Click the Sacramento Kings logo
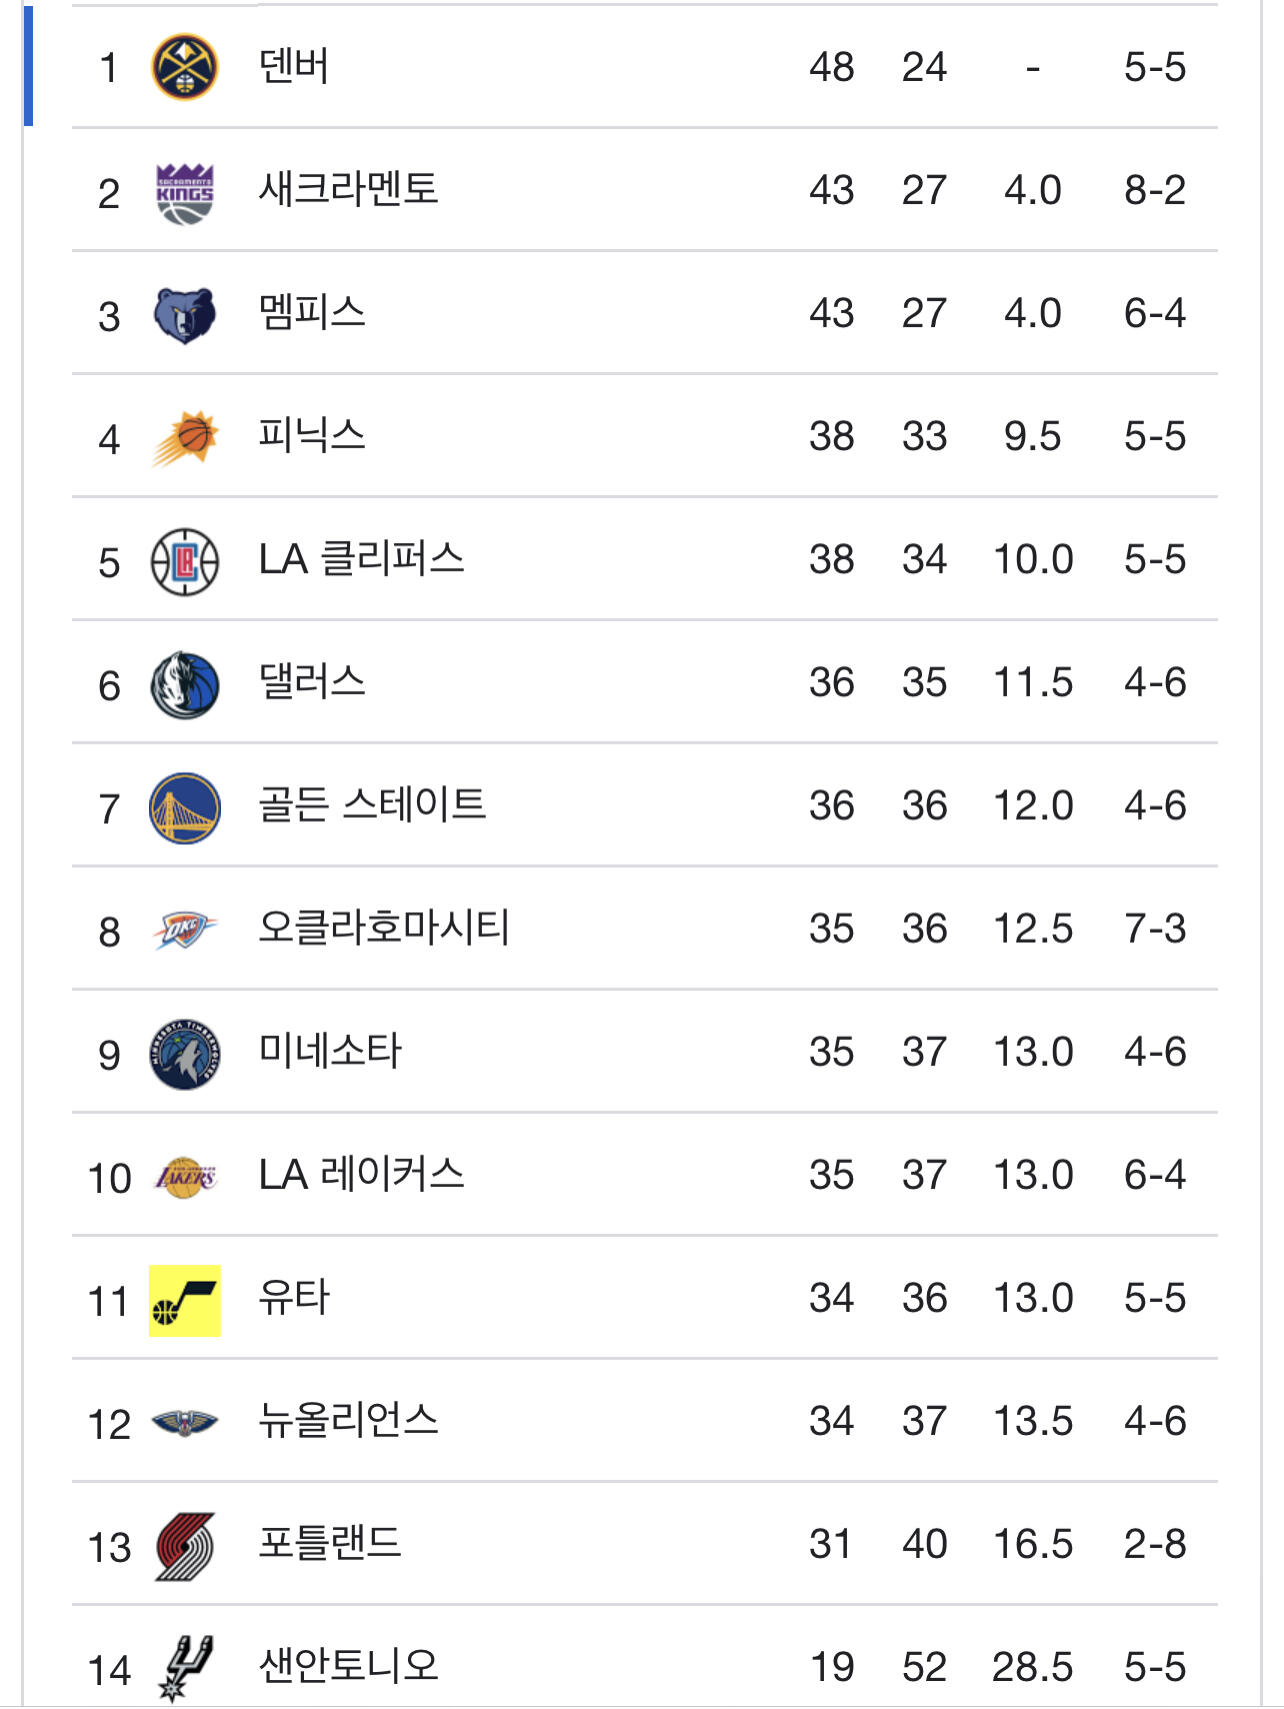Viewport: 1284px width, 1709px height. point(184,192)
